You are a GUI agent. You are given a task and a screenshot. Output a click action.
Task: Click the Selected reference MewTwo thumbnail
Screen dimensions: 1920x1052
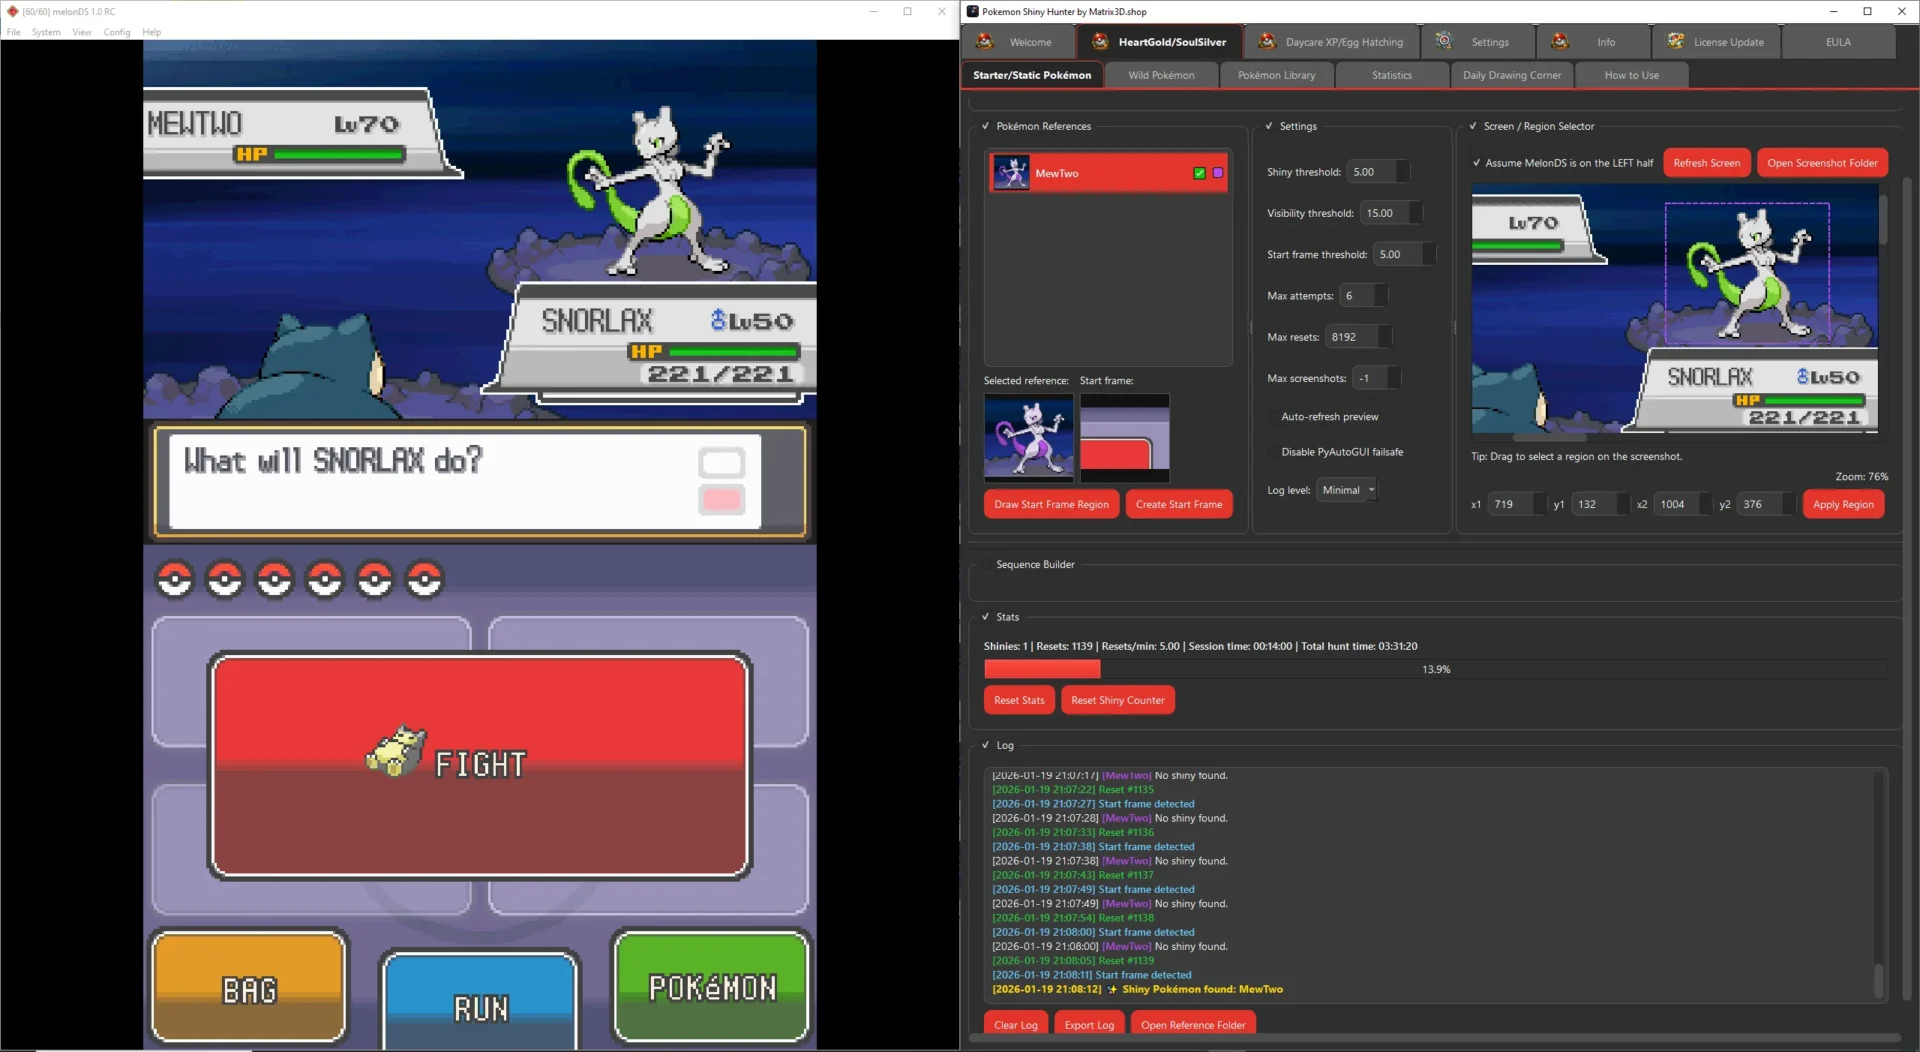point(1028,437)
